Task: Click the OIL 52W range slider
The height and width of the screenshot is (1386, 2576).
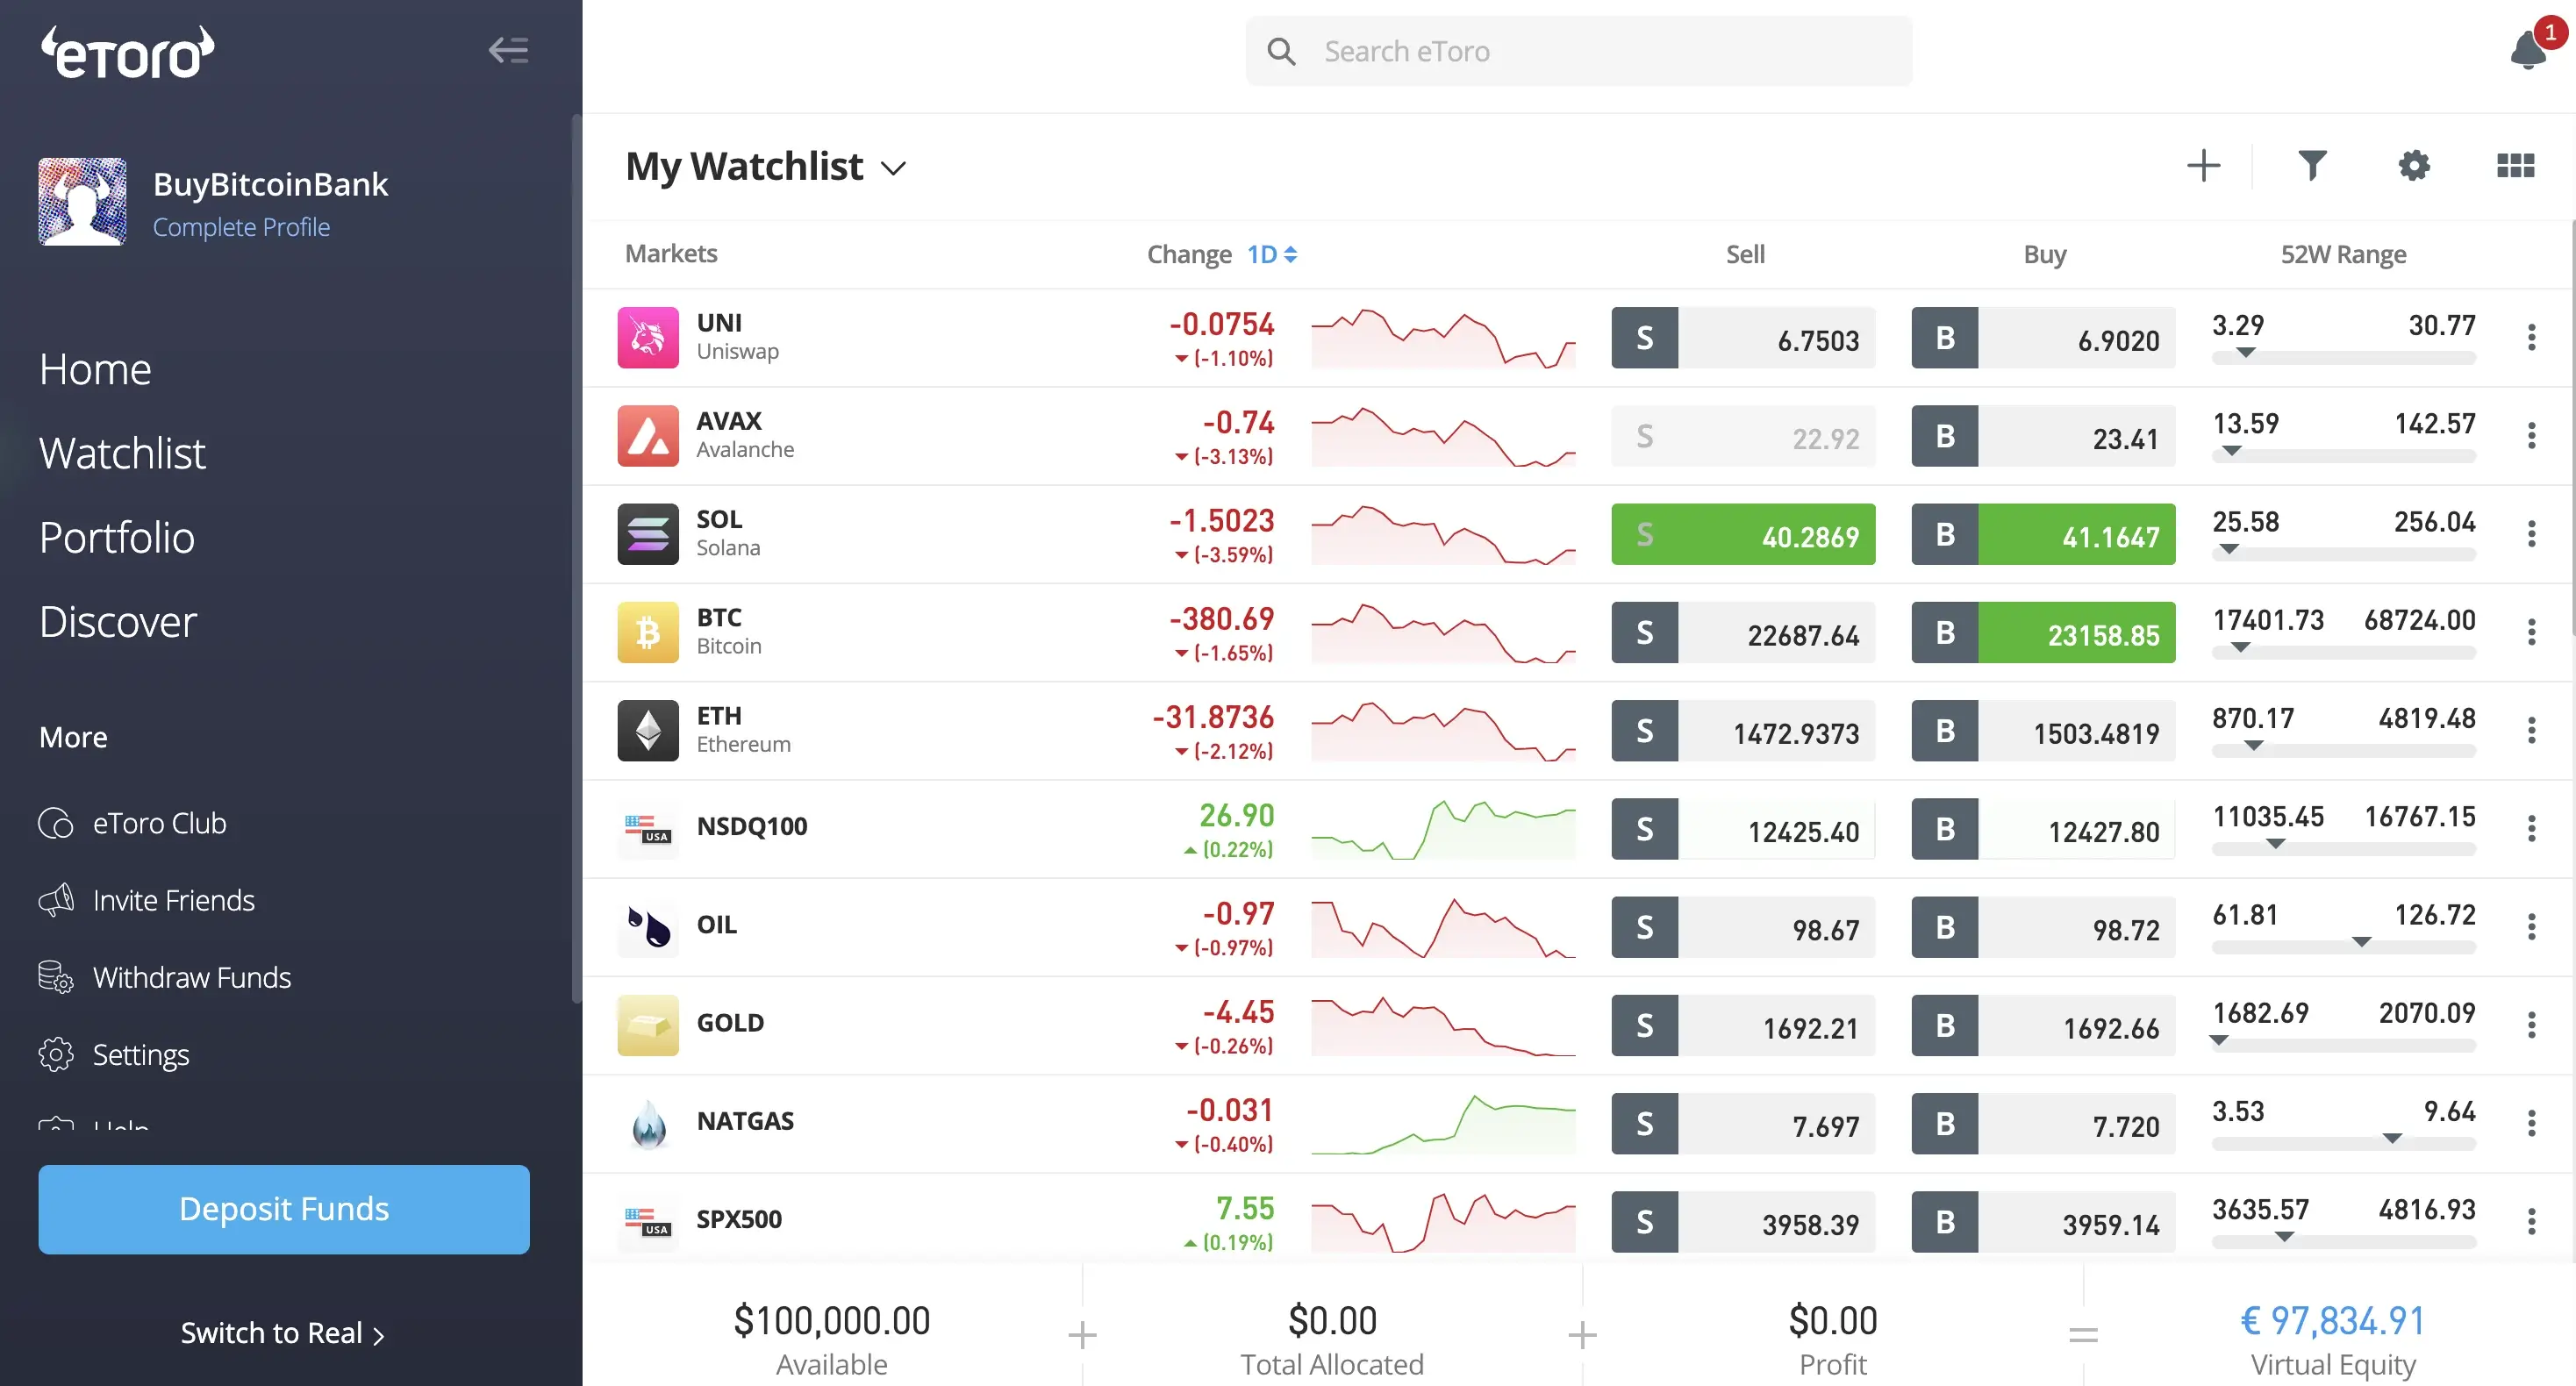Action: tap(2343, 945)
